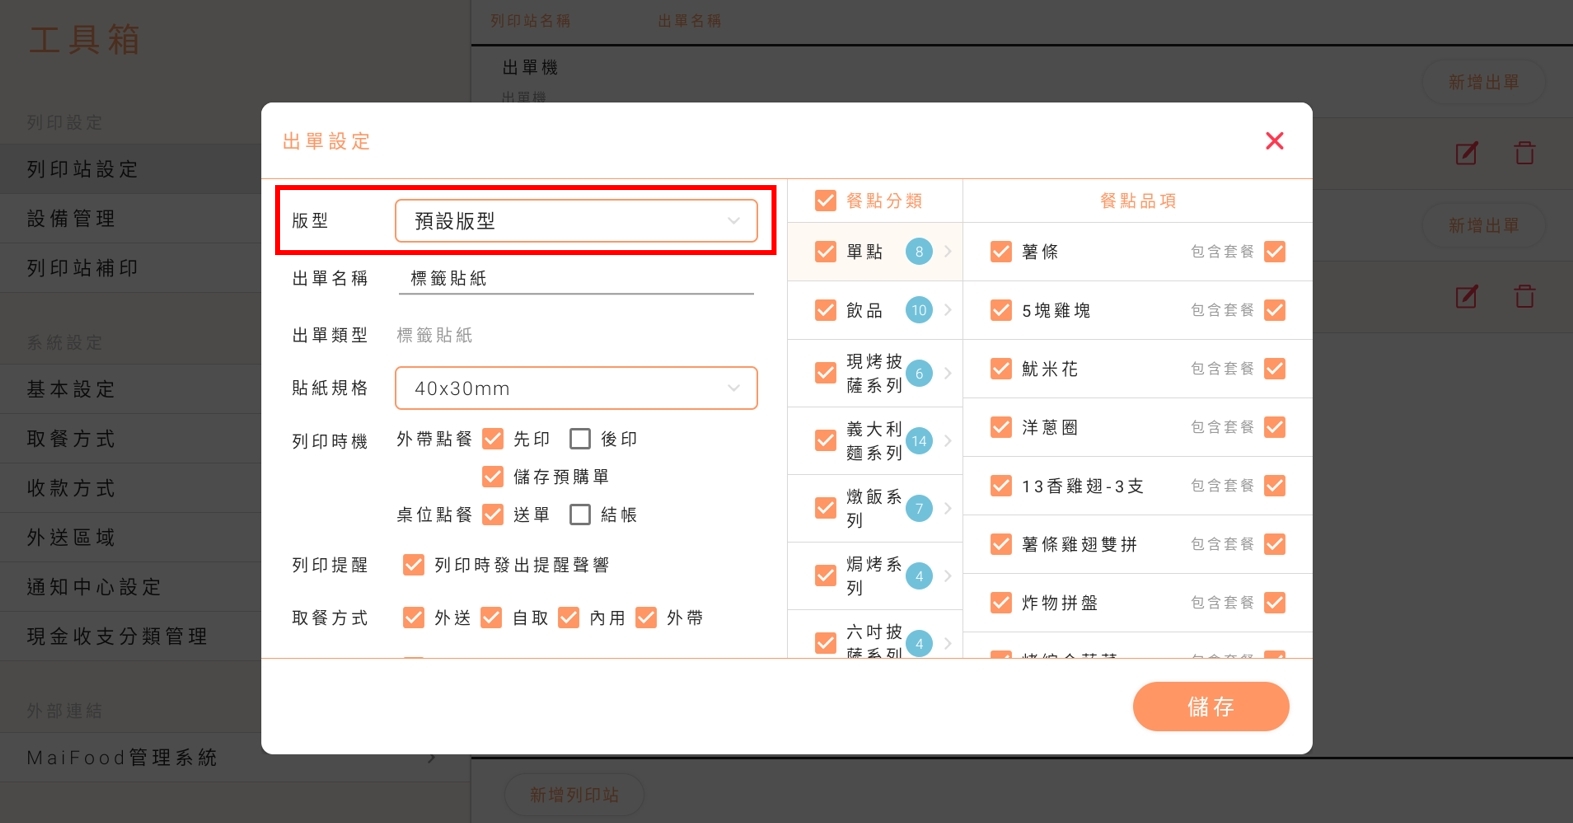Close the 出單設定 dialog with red X

1274,141
